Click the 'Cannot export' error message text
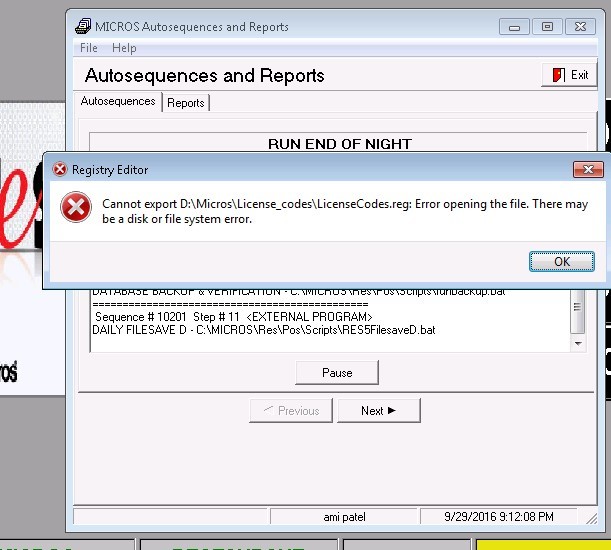Screen dimensions: 611x550 tap(345, 211)
